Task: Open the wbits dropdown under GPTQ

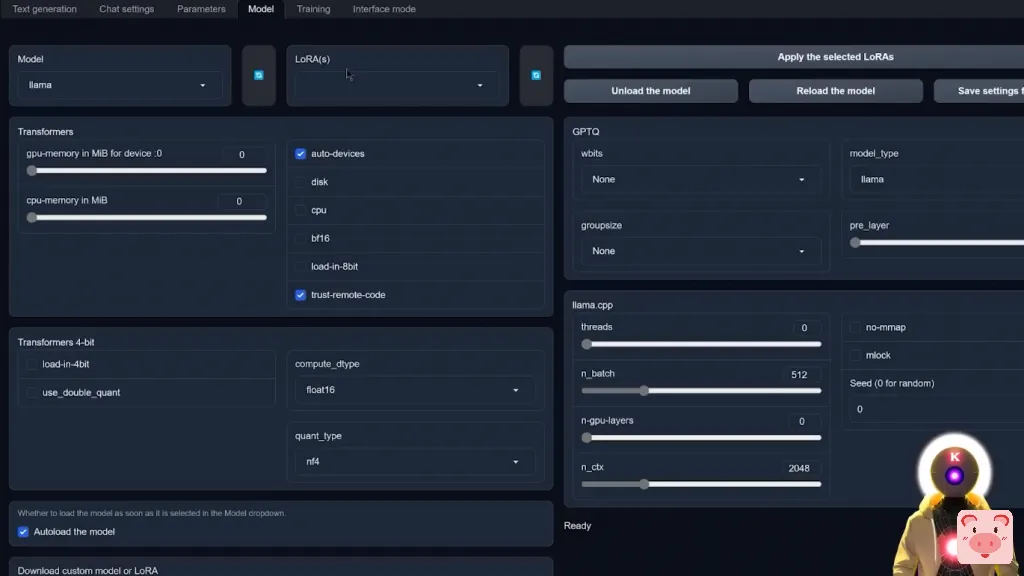Action: tap(700, 180)
